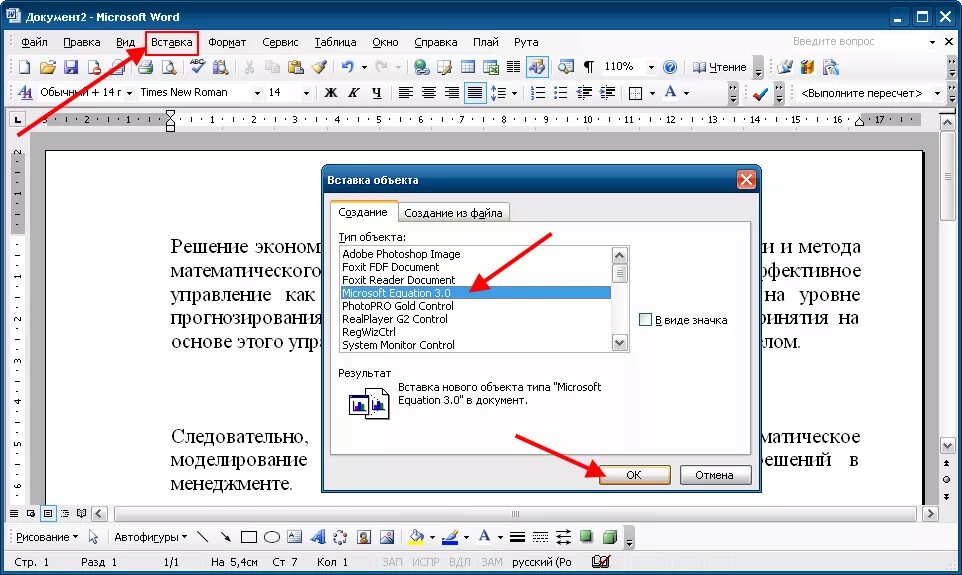
Task: Open Print Preview magnifier icon
Action: pos(169,67)
